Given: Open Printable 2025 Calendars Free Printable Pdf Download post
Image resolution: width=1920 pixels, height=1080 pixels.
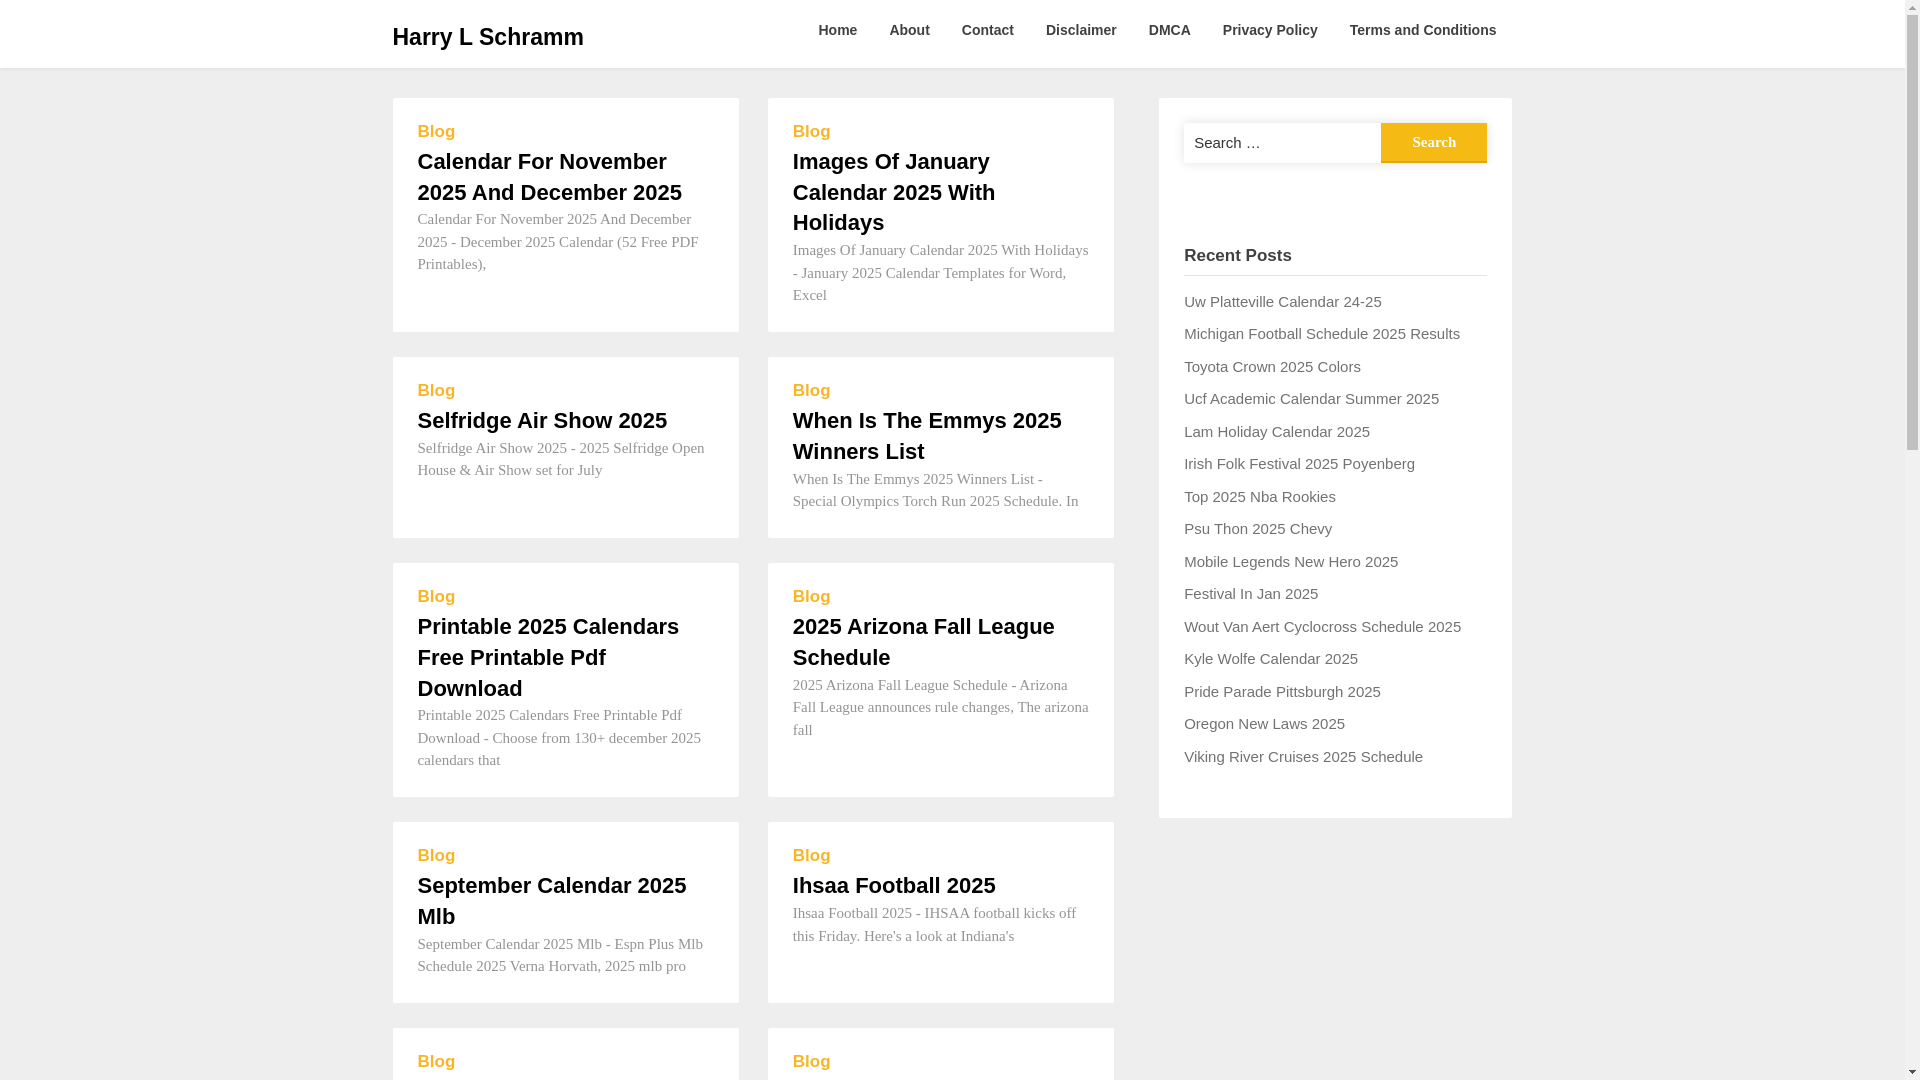Looking at the screenshot, I should [548, 657].
